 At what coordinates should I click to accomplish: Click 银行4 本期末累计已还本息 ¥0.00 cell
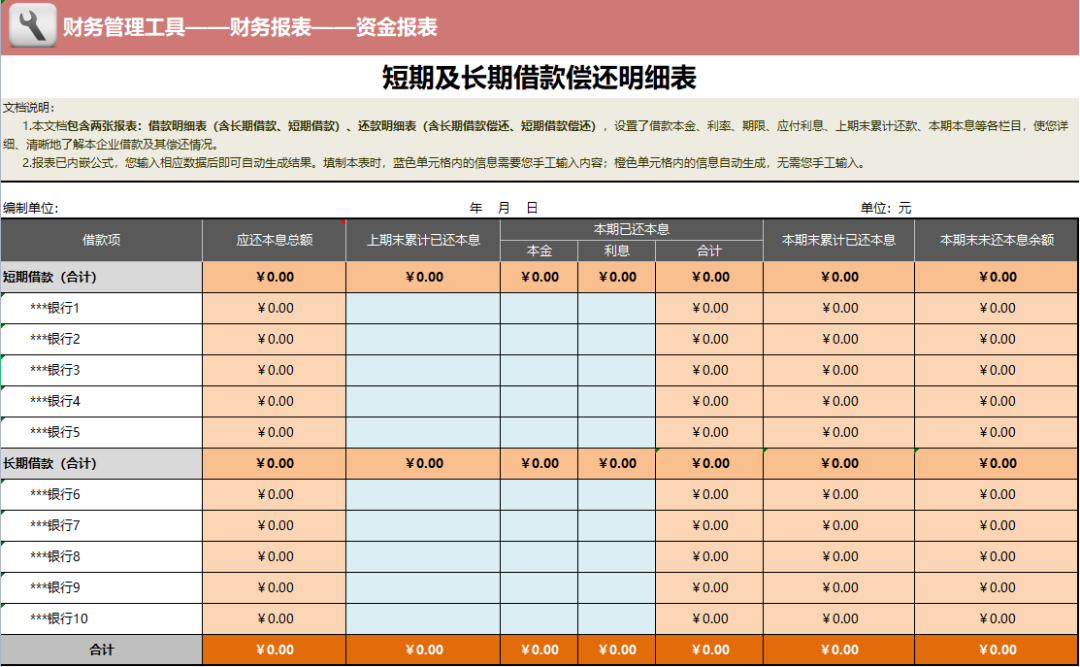(838, 401)
